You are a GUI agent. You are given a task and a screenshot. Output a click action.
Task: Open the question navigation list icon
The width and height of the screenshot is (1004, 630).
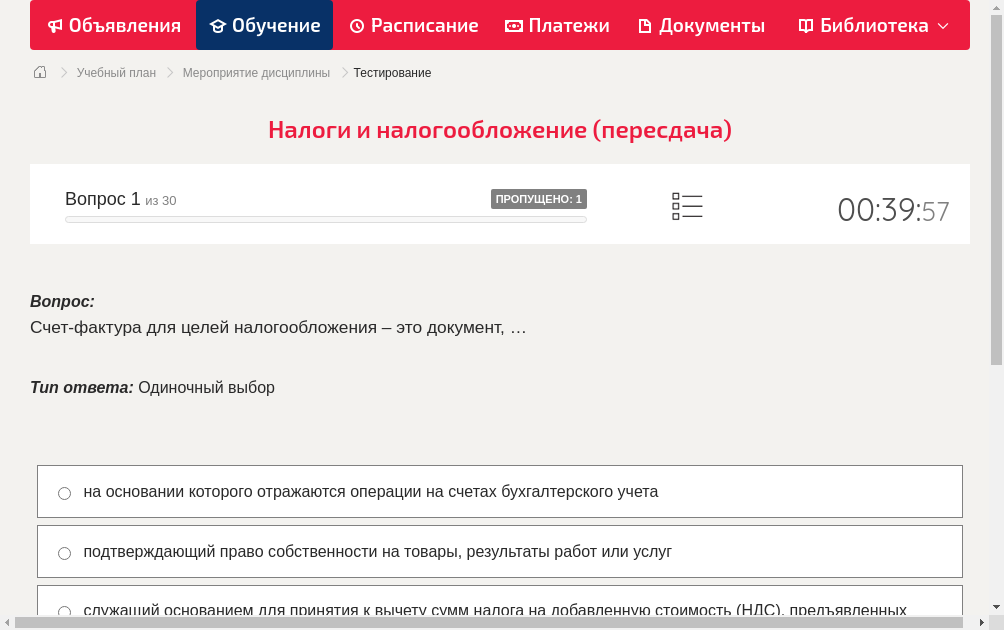click(687, 206)
